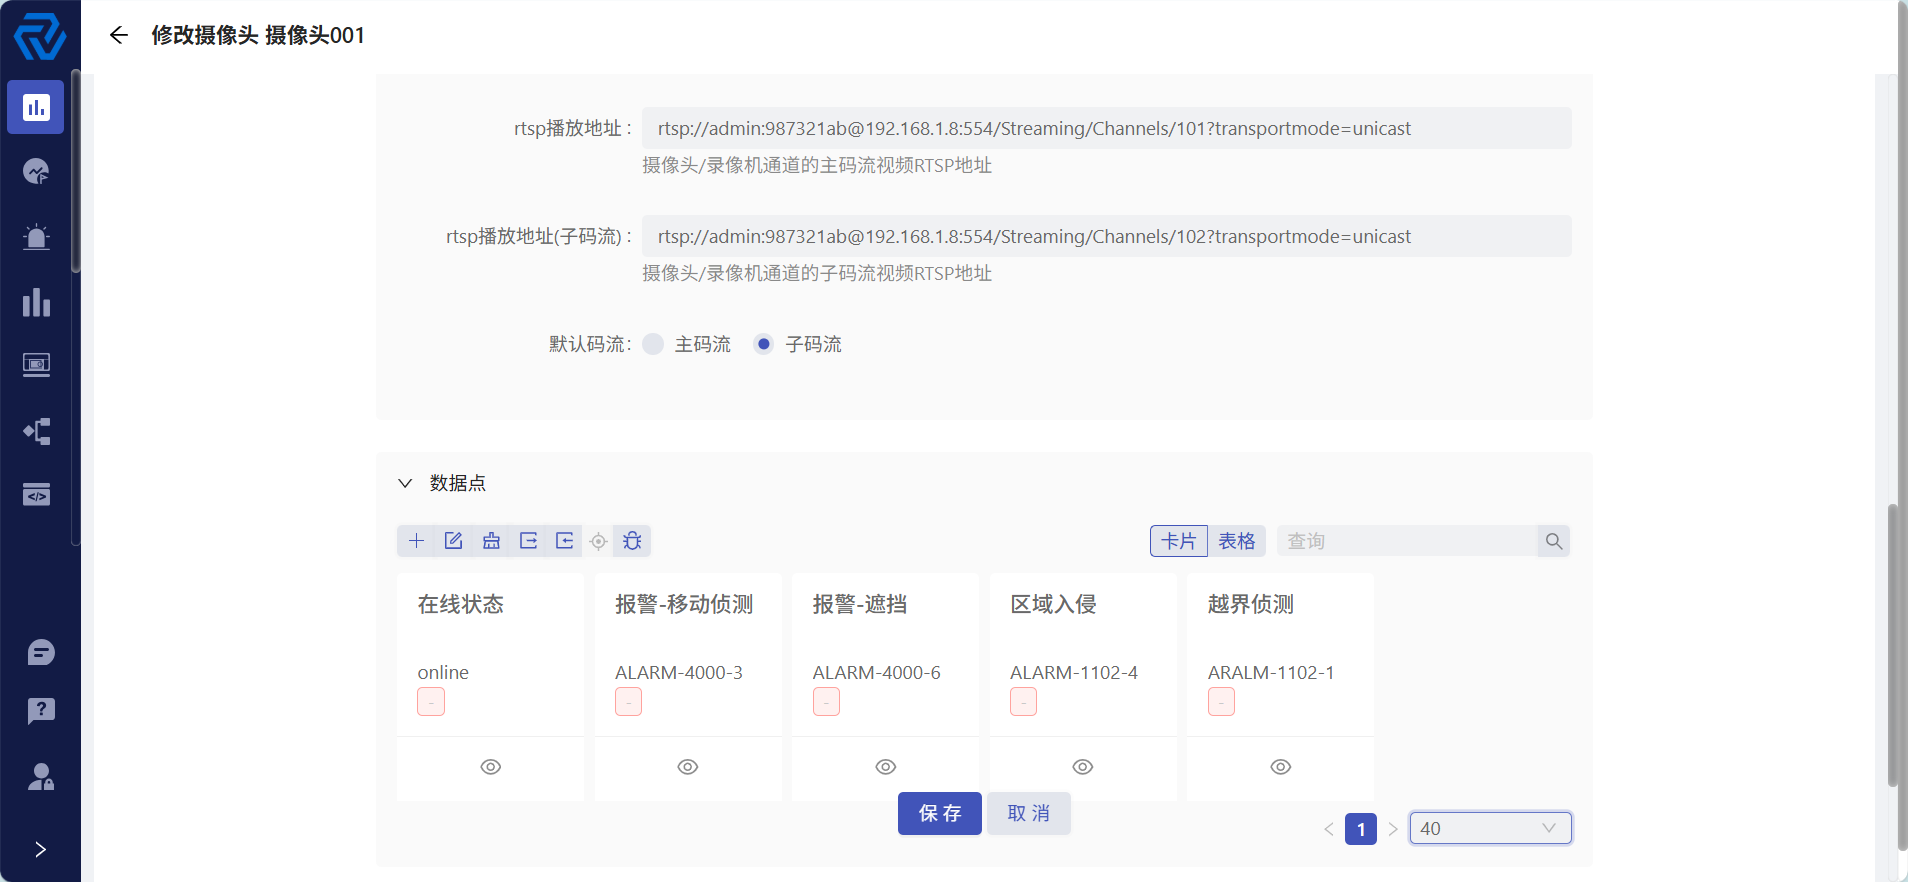1908x882 pixels.
Task: Click the edit data point pencil icon
Action: [454, 541]
